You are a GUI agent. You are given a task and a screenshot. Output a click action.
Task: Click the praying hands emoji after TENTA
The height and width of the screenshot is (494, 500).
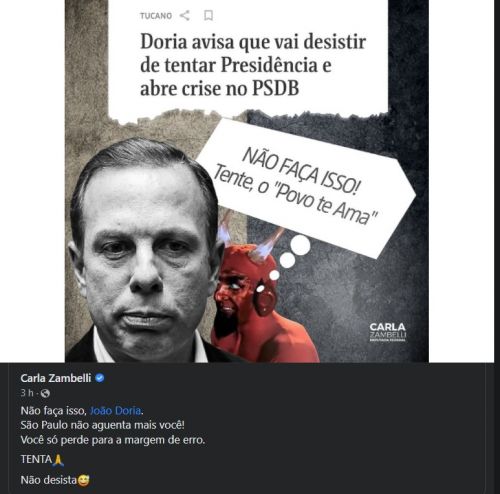[59, 460]
